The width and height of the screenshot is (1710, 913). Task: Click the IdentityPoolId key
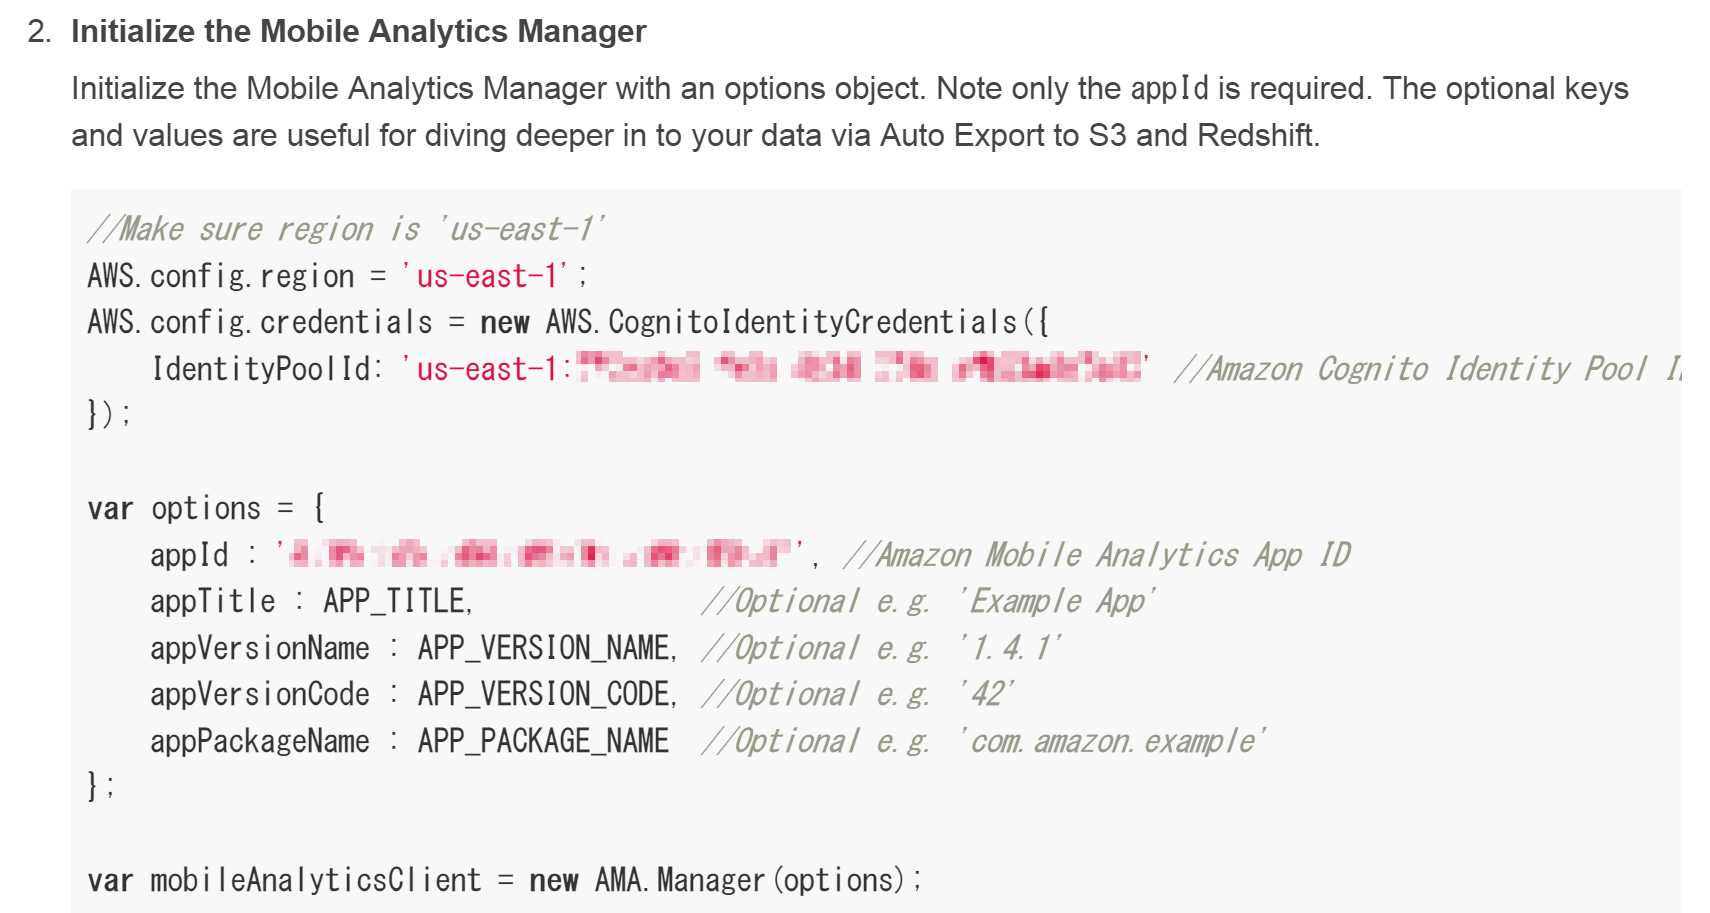click(262, 369)
